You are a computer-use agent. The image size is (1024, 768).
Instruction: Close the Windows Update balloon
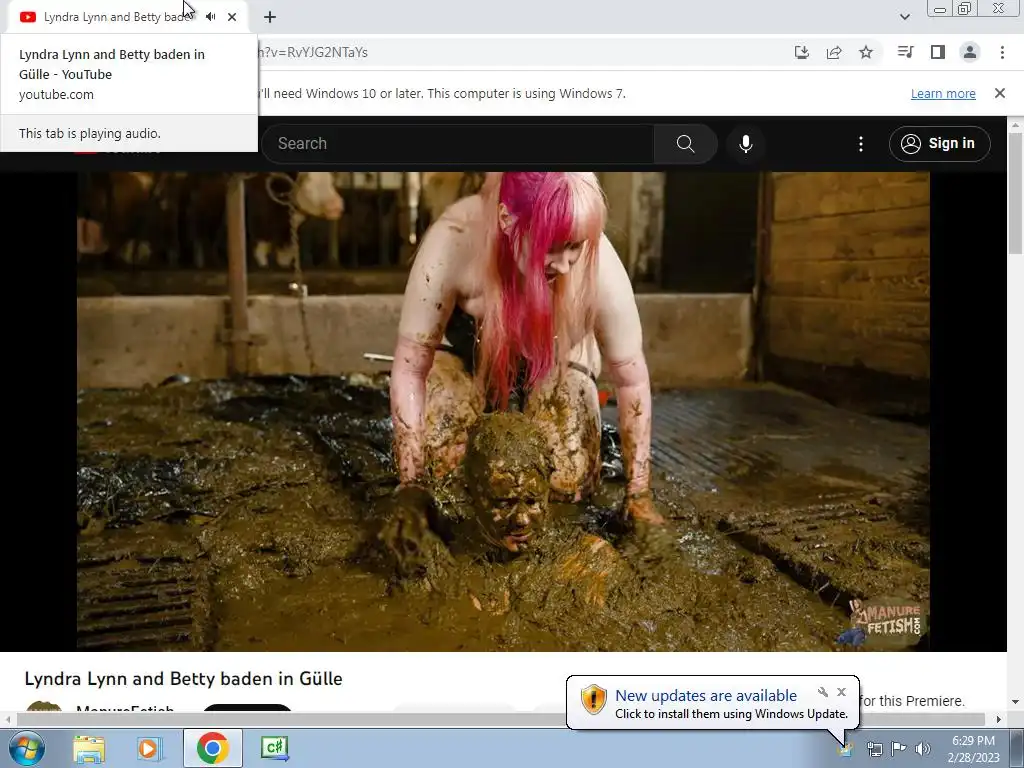point(842,692)
